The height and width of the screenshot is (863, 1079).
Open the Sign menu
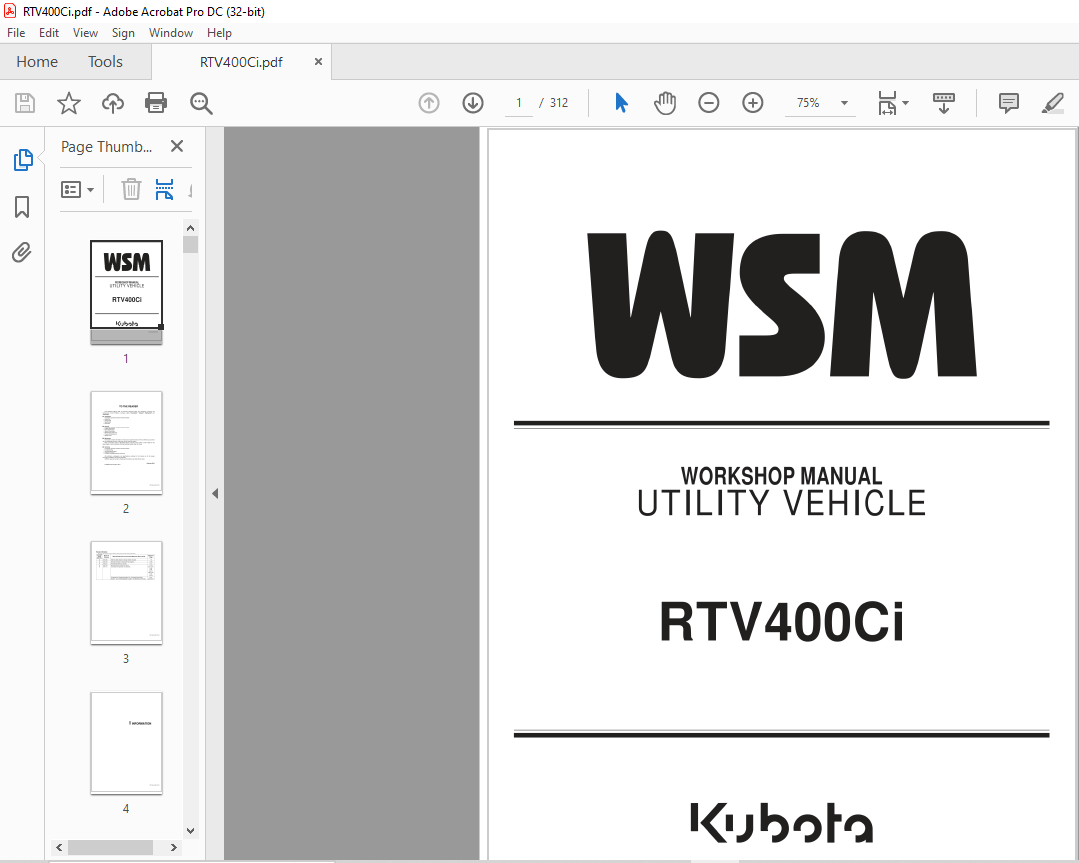(123, 33)
